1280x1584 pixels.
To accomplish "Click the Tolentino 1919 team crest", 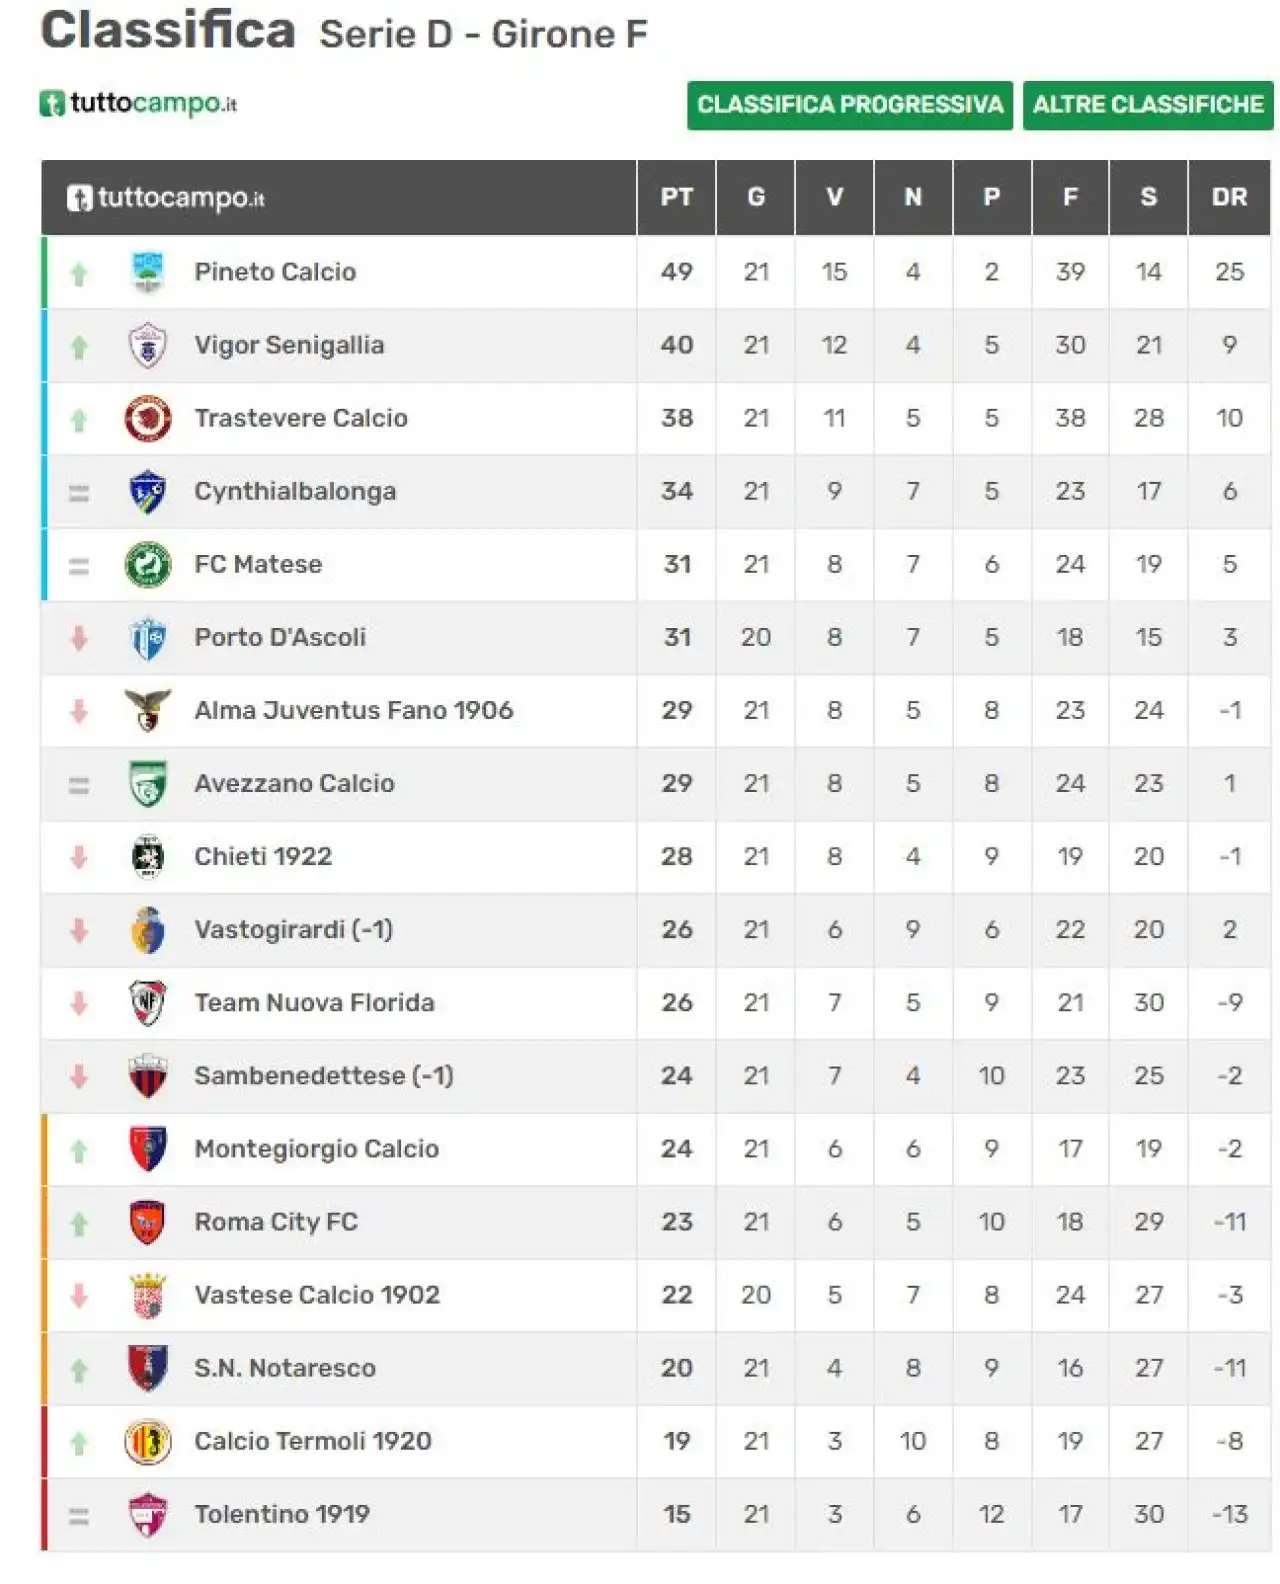I will click(148, 1514).
